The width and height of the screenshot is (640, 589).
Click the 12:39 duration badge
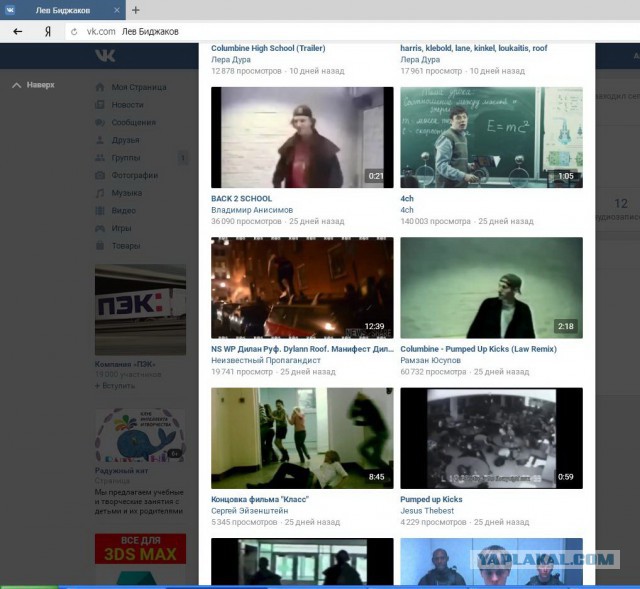[x=374, y=326]
